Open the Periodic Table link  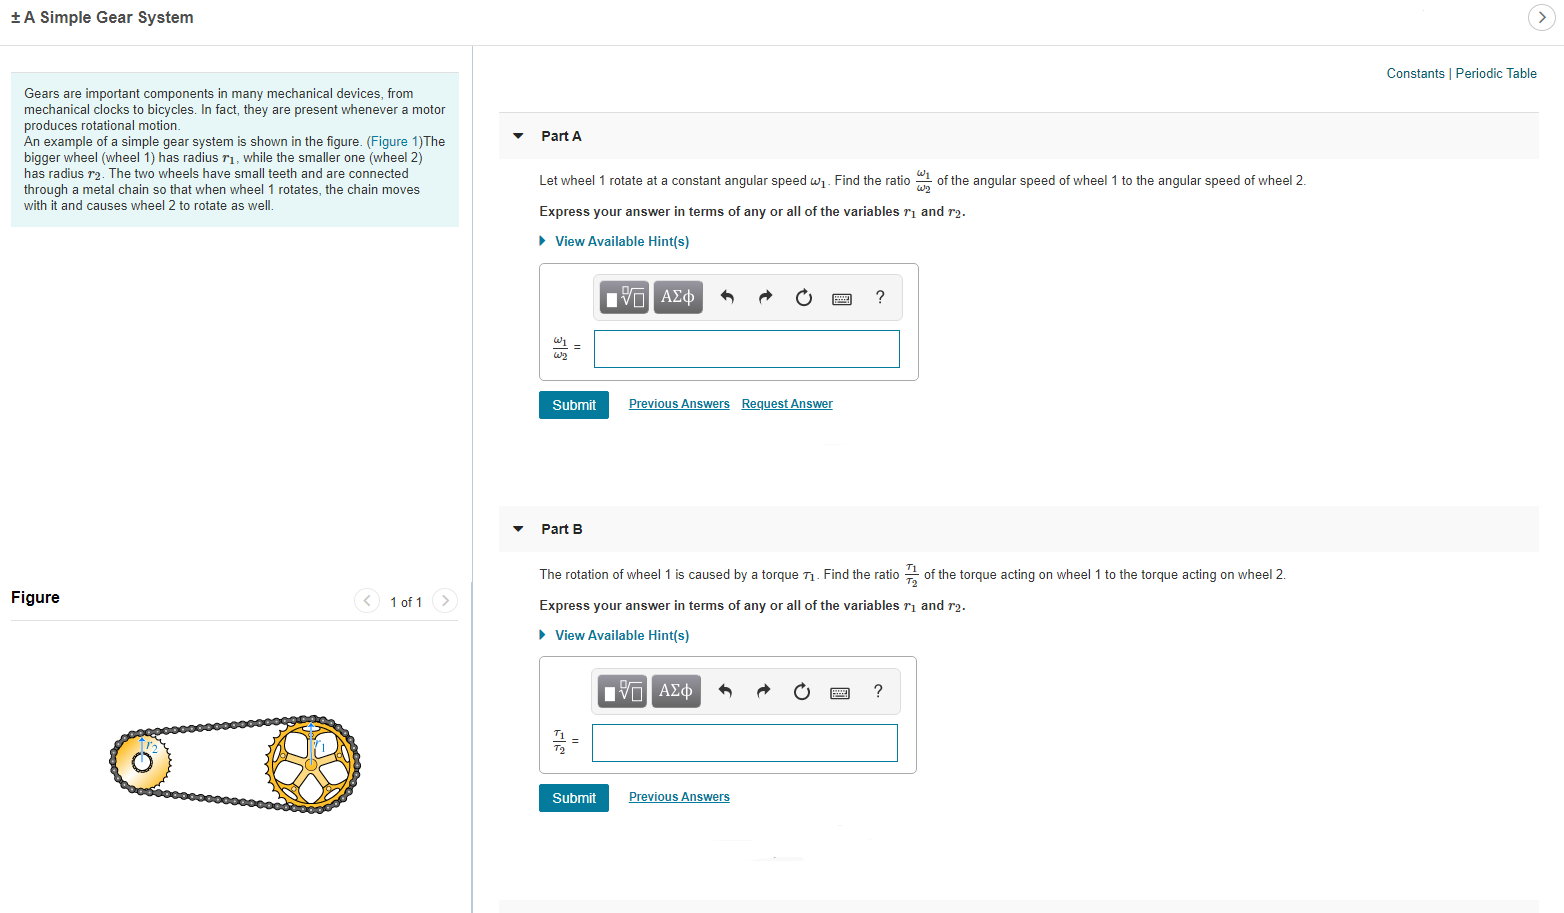tap(1496, 74)
